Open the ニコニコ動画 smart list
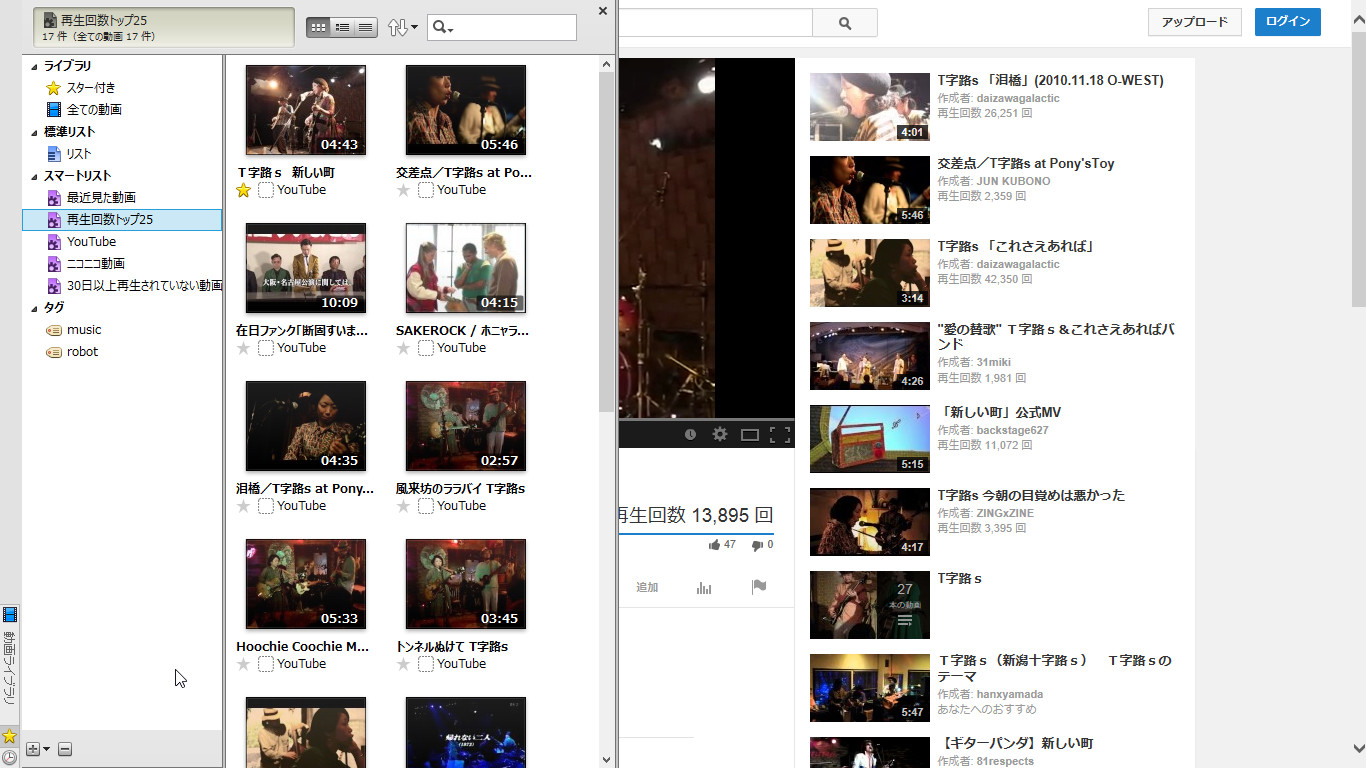 (86, 264)
